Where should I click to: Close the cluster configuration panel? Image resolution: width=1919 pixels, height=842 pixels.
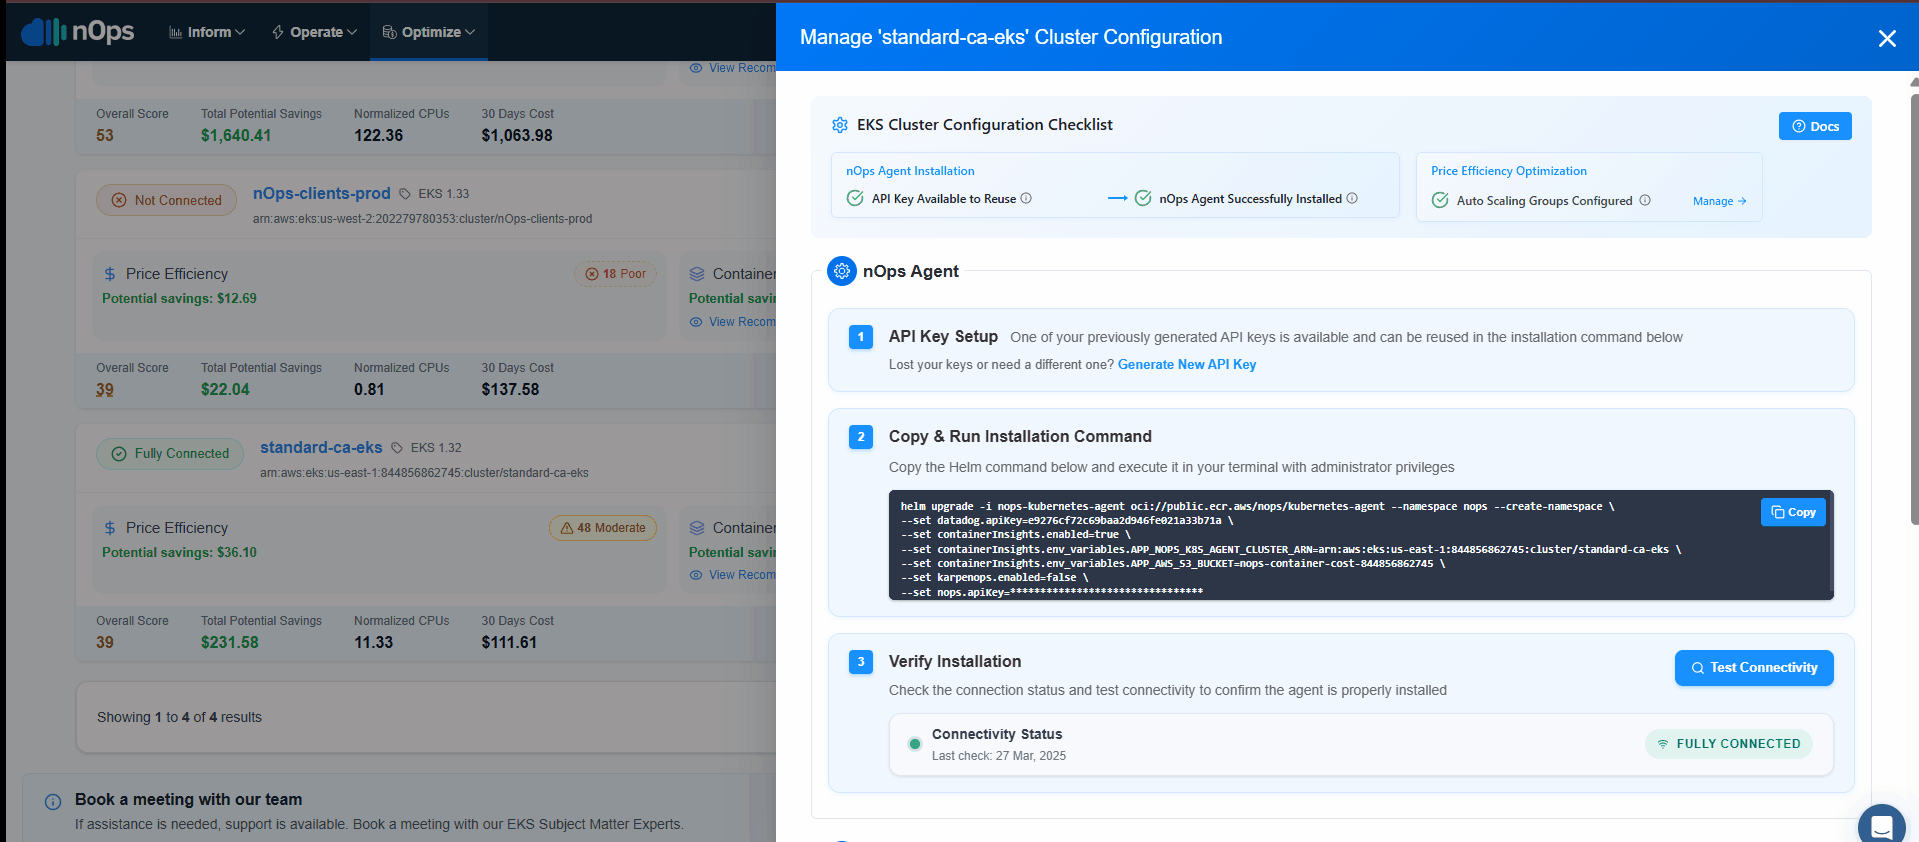point(1887,38)
